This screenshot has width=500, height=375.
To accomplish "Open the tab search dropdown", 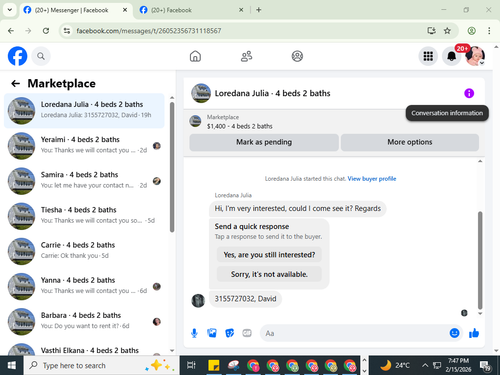I will coord(10,10).
